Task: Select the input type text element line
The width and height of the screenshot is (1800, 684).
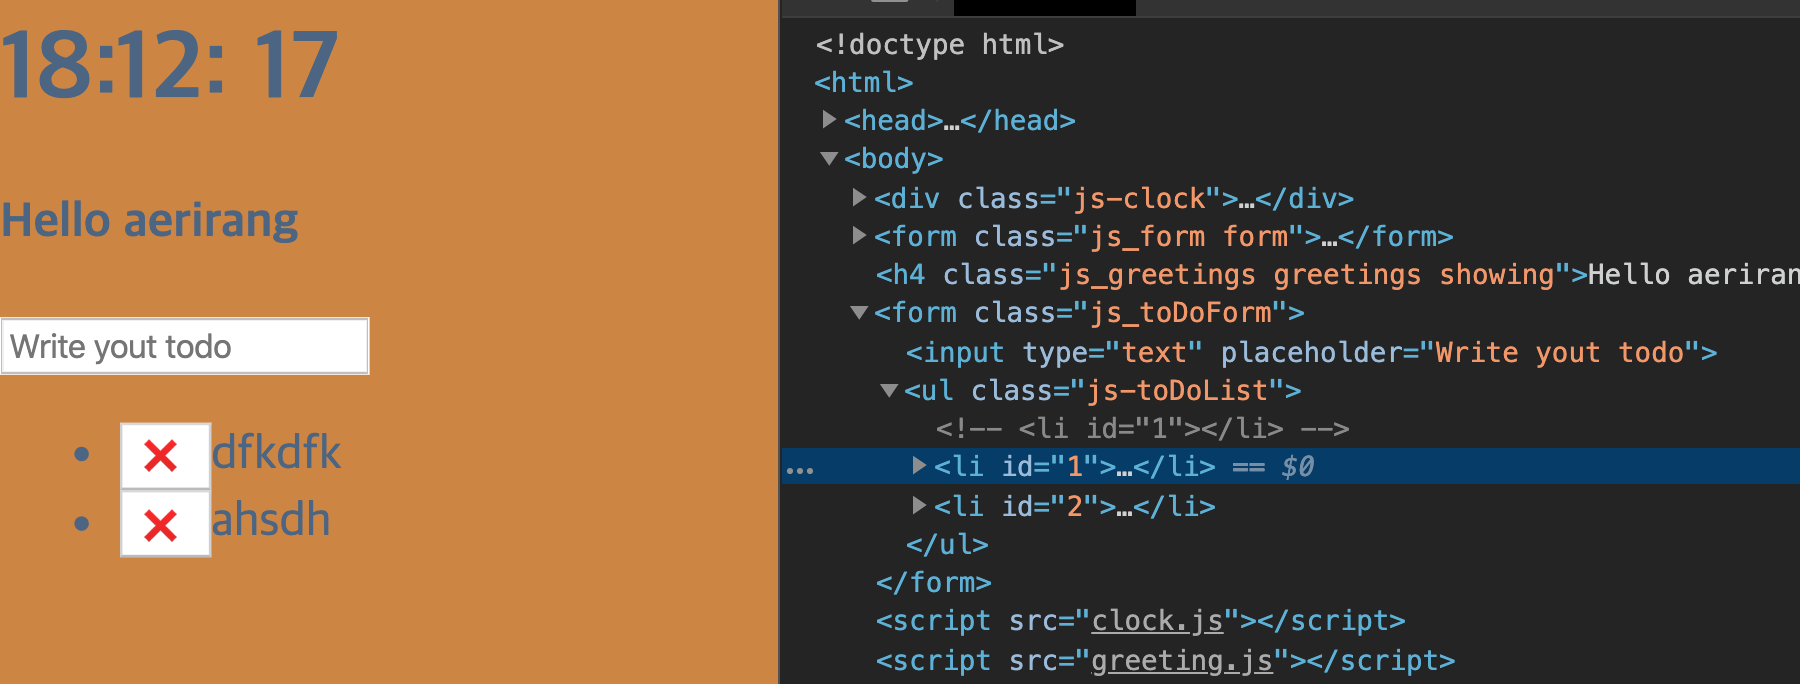Action: click(1311, 352)
